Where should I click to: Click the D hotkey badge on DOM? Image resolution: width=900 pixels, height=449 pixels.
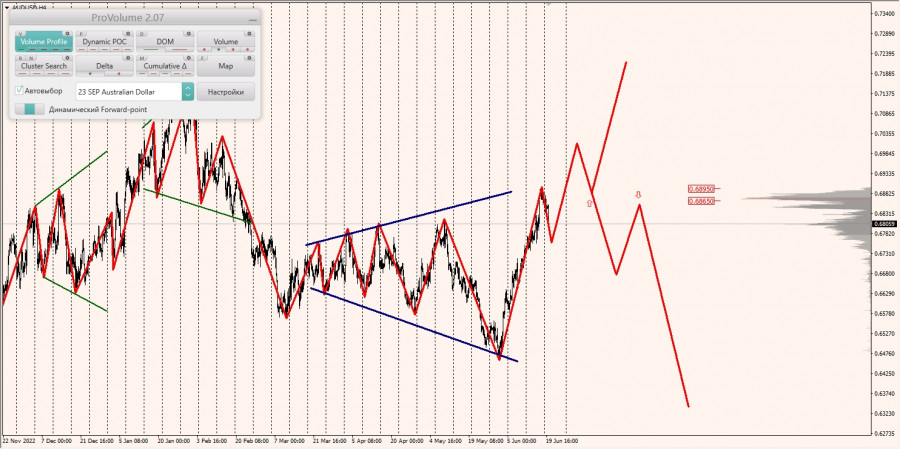142,34
